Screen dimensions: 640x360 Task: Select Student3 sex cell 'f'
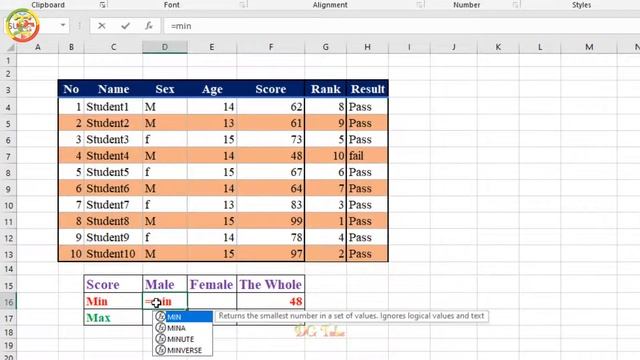coord(165,140)
